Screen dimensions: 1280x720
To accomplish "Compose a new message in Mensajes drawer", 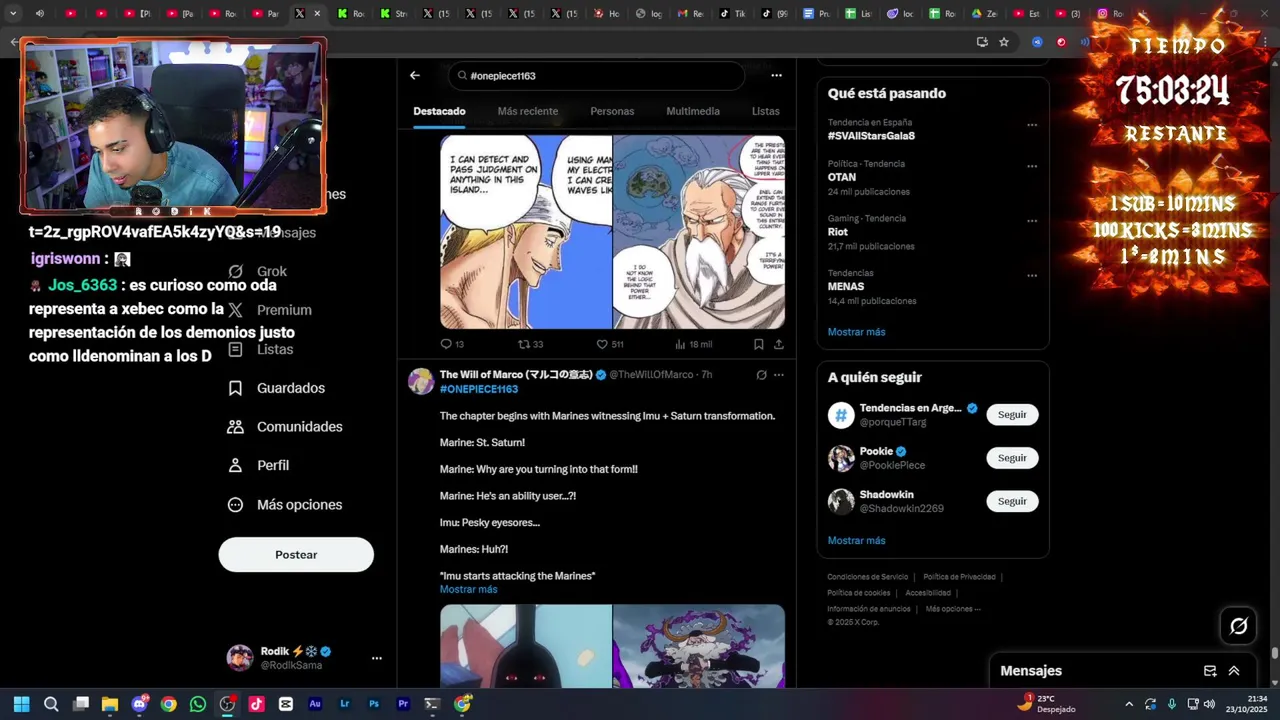I will (1210, 671).
